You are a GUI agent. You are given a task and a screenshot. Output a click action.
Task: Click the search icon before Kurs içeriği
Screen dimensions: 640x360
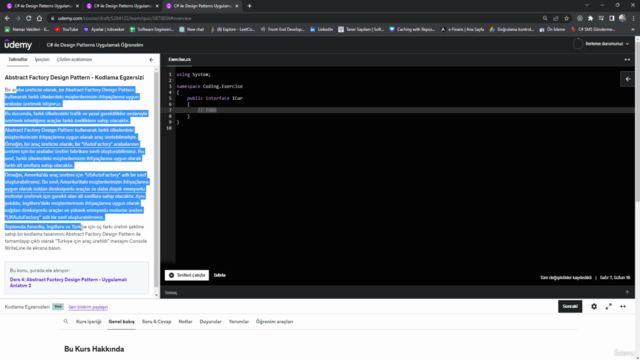pos(66,322)
